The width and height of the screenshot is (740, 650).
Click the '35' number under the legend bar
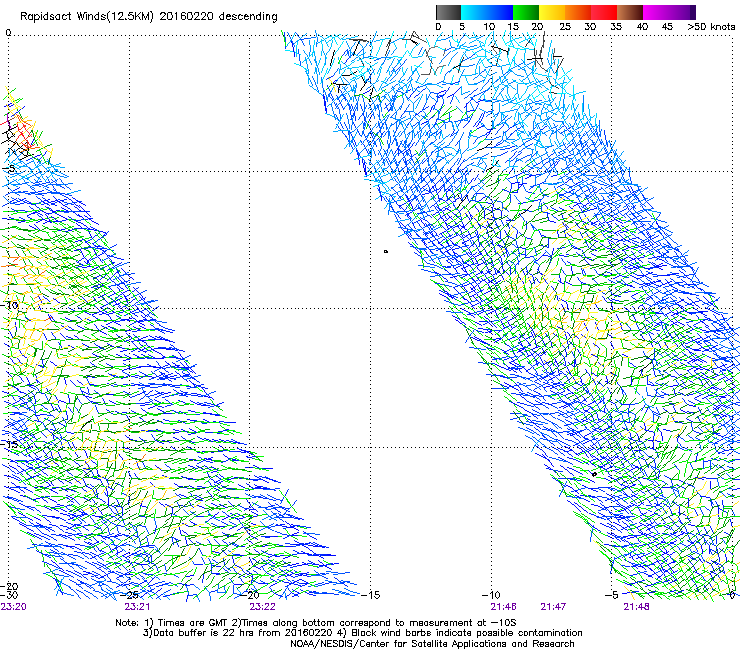(x=616, y=27)
